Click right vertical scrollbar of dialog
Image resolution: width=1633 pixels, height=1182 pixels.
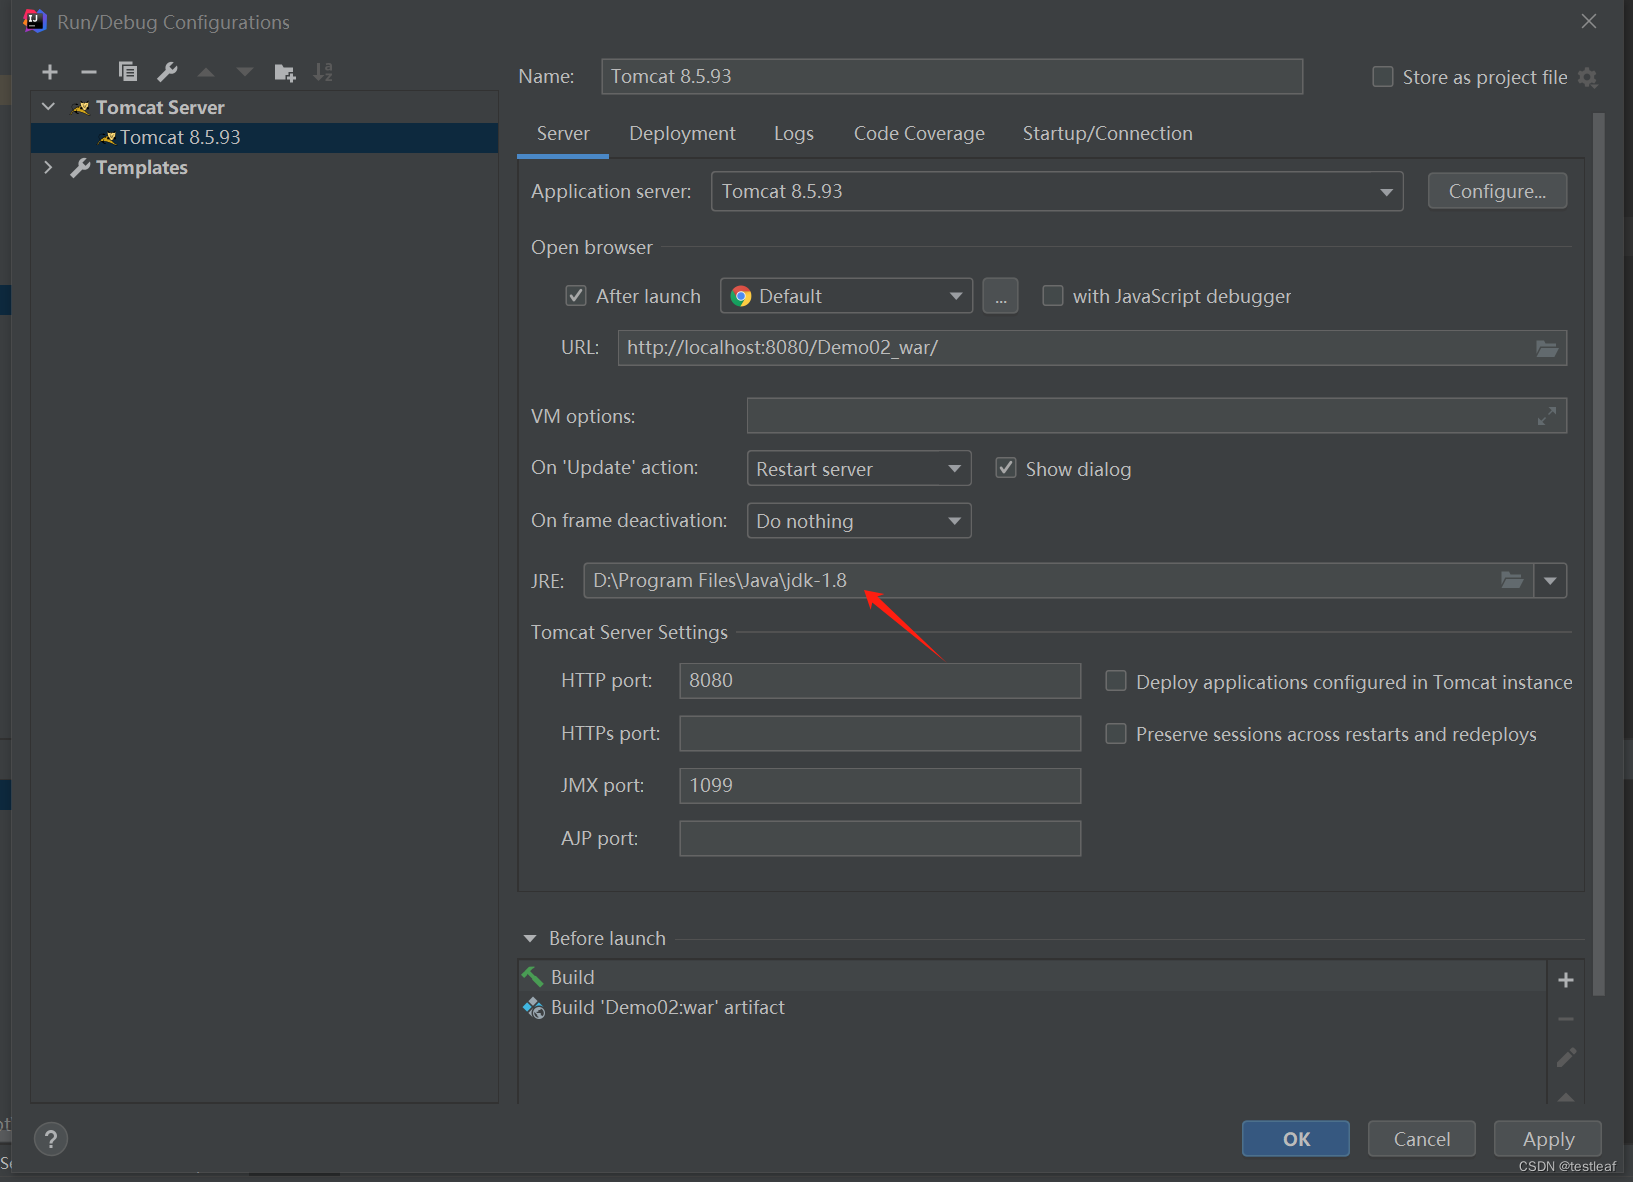[x=1598, y=555]
